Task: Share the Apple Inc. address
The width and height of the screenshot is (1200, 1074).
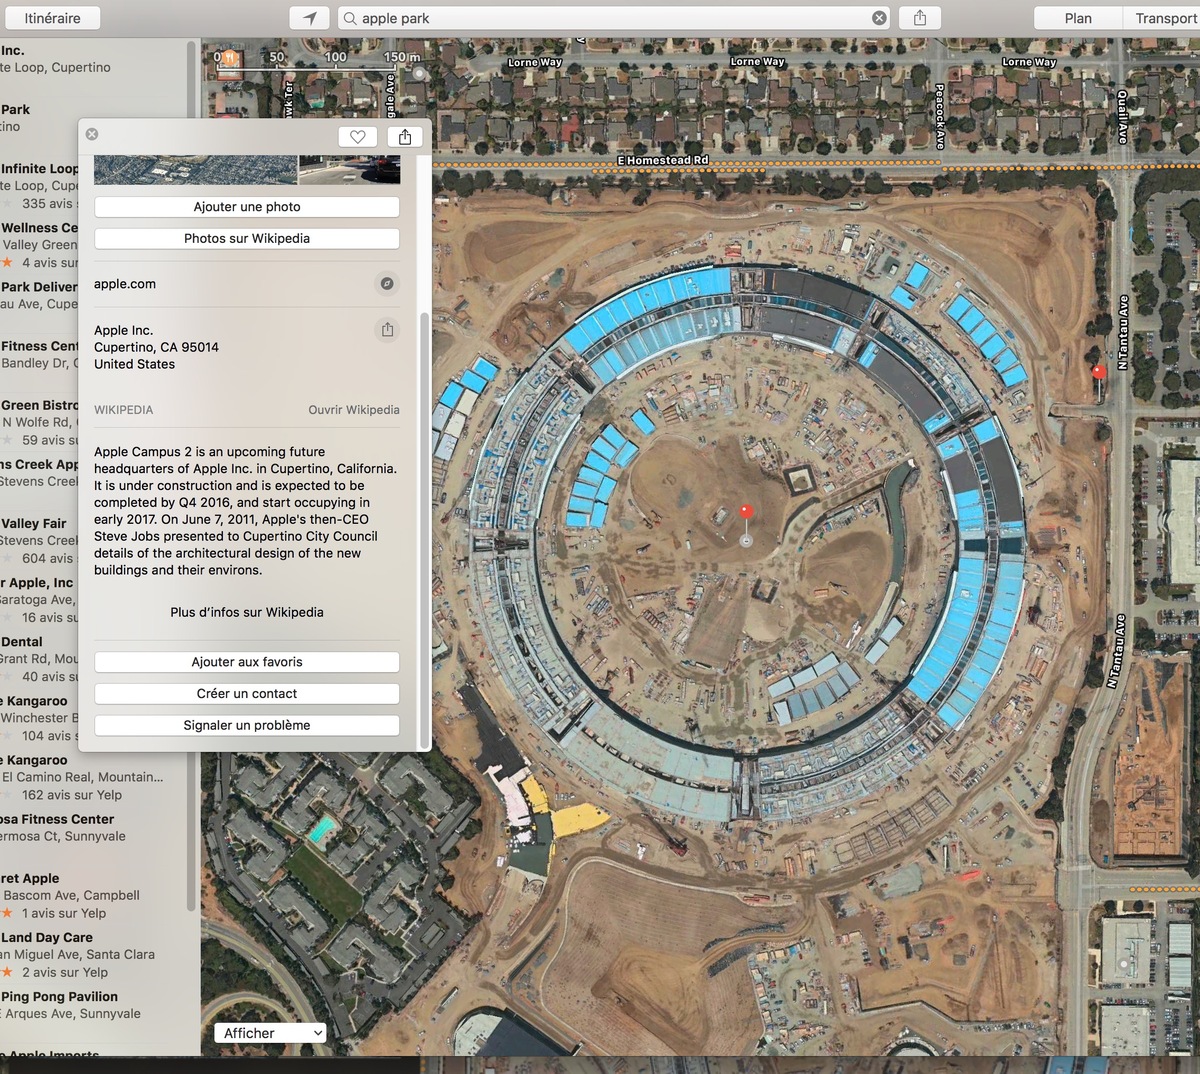Action: (x=387, y=330)
